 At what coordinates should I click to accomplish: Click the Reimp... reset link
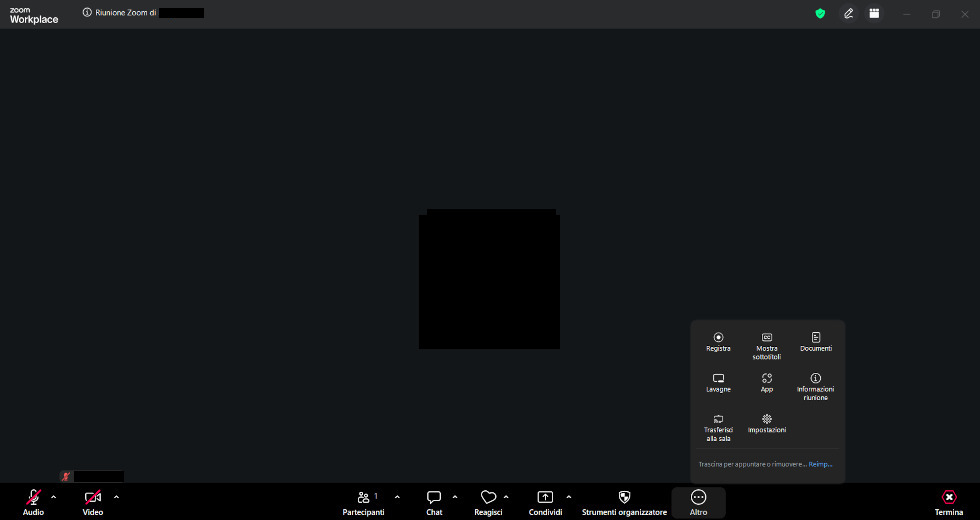[820, 464]
